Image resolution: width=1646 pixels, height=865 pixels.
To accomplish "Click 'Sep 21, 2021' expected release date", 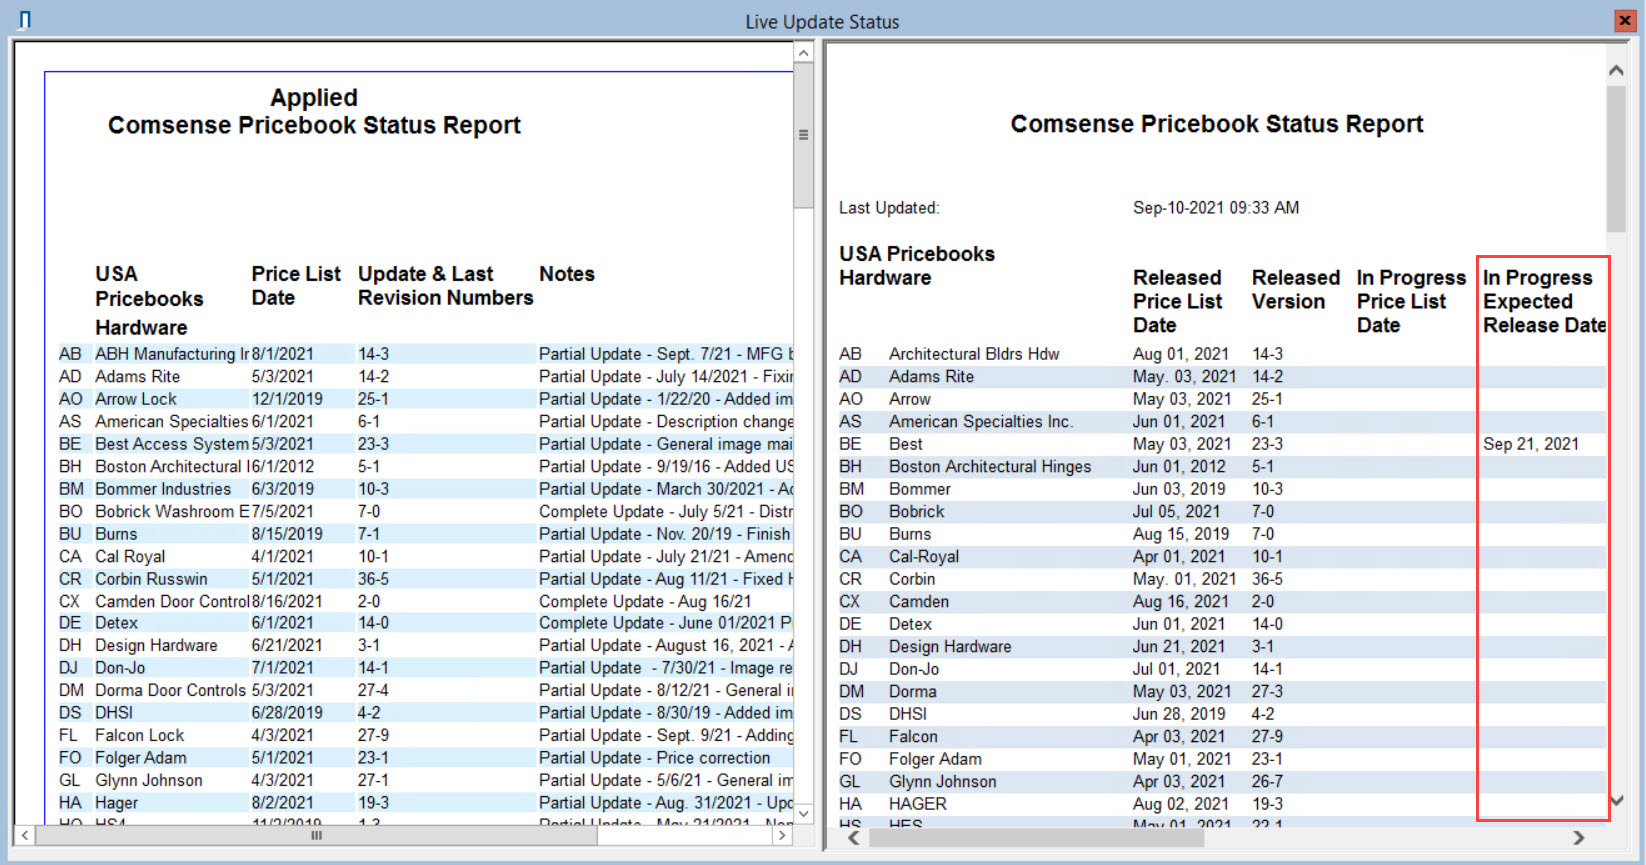I will 1531,444.
